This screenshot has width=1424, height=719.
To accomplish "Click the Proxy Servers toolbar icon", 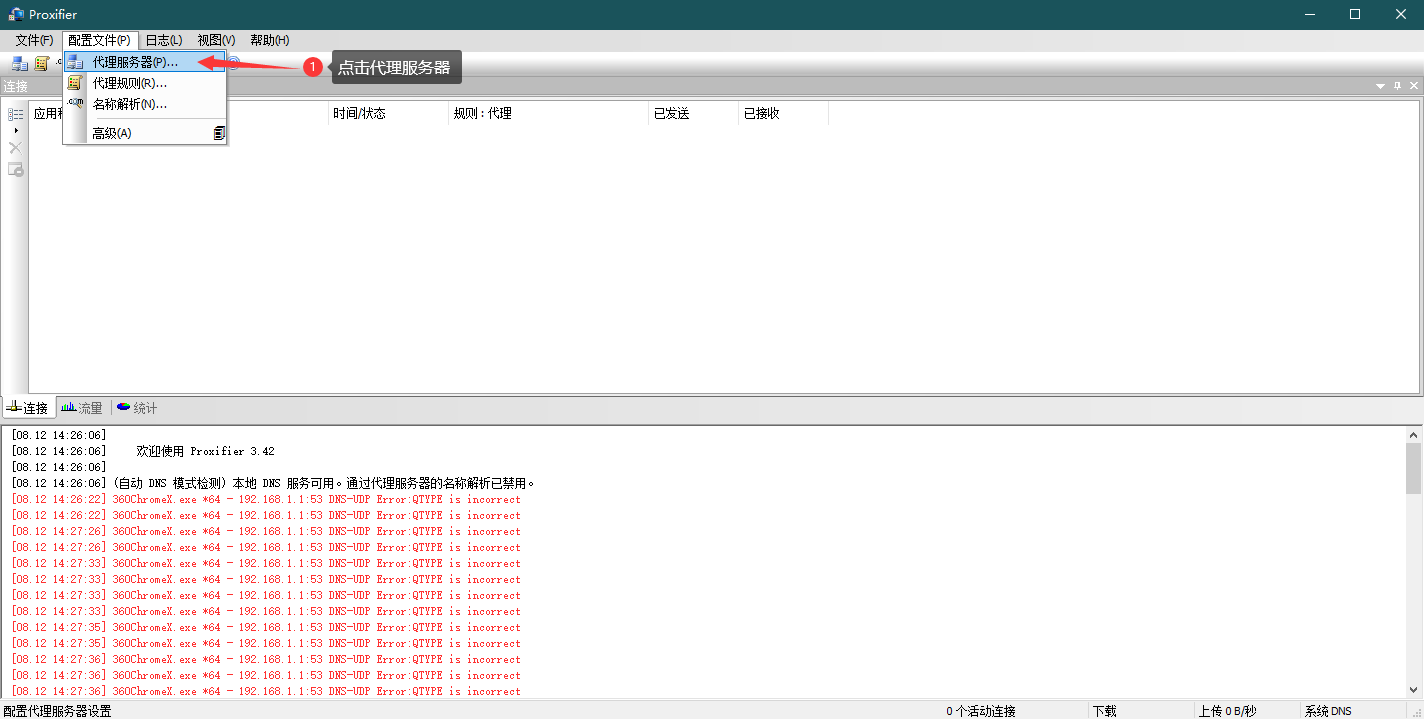I will [x=20, y=63].
